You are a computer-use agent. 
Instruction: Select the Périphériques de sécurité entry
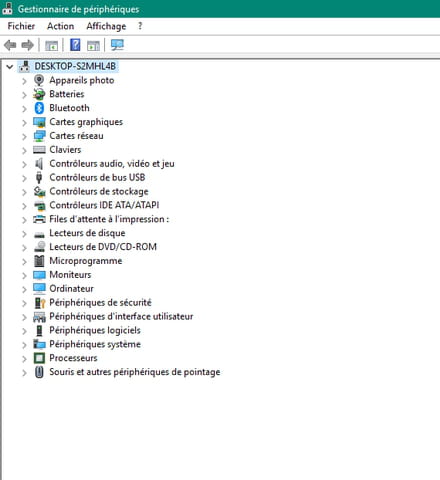(x=100, y=302)
